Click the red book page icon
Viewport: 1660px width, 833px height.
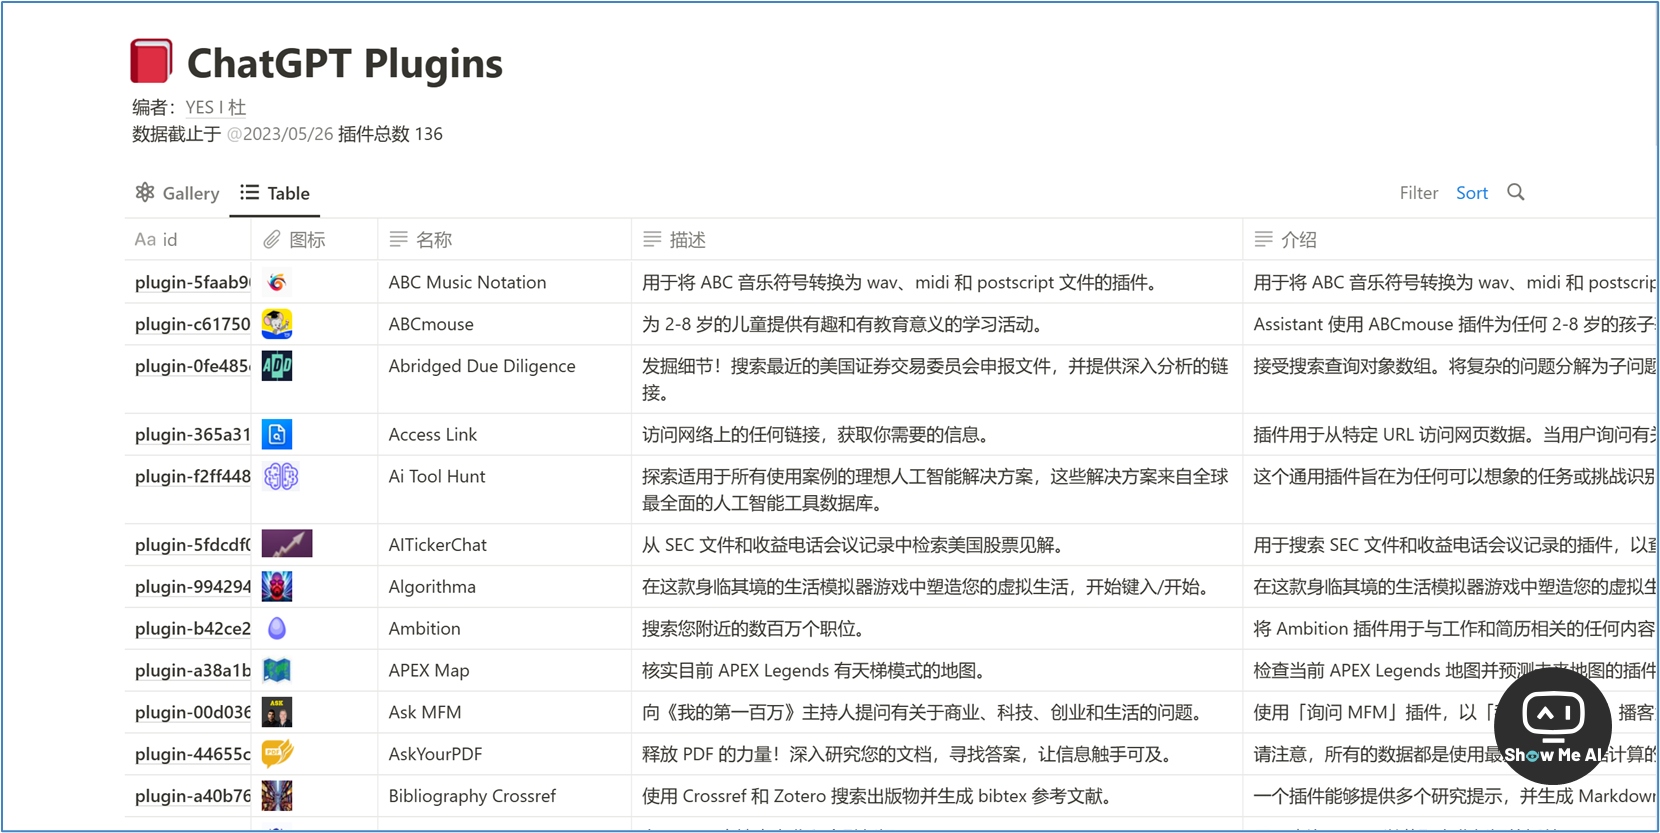(x=151, y=61)
